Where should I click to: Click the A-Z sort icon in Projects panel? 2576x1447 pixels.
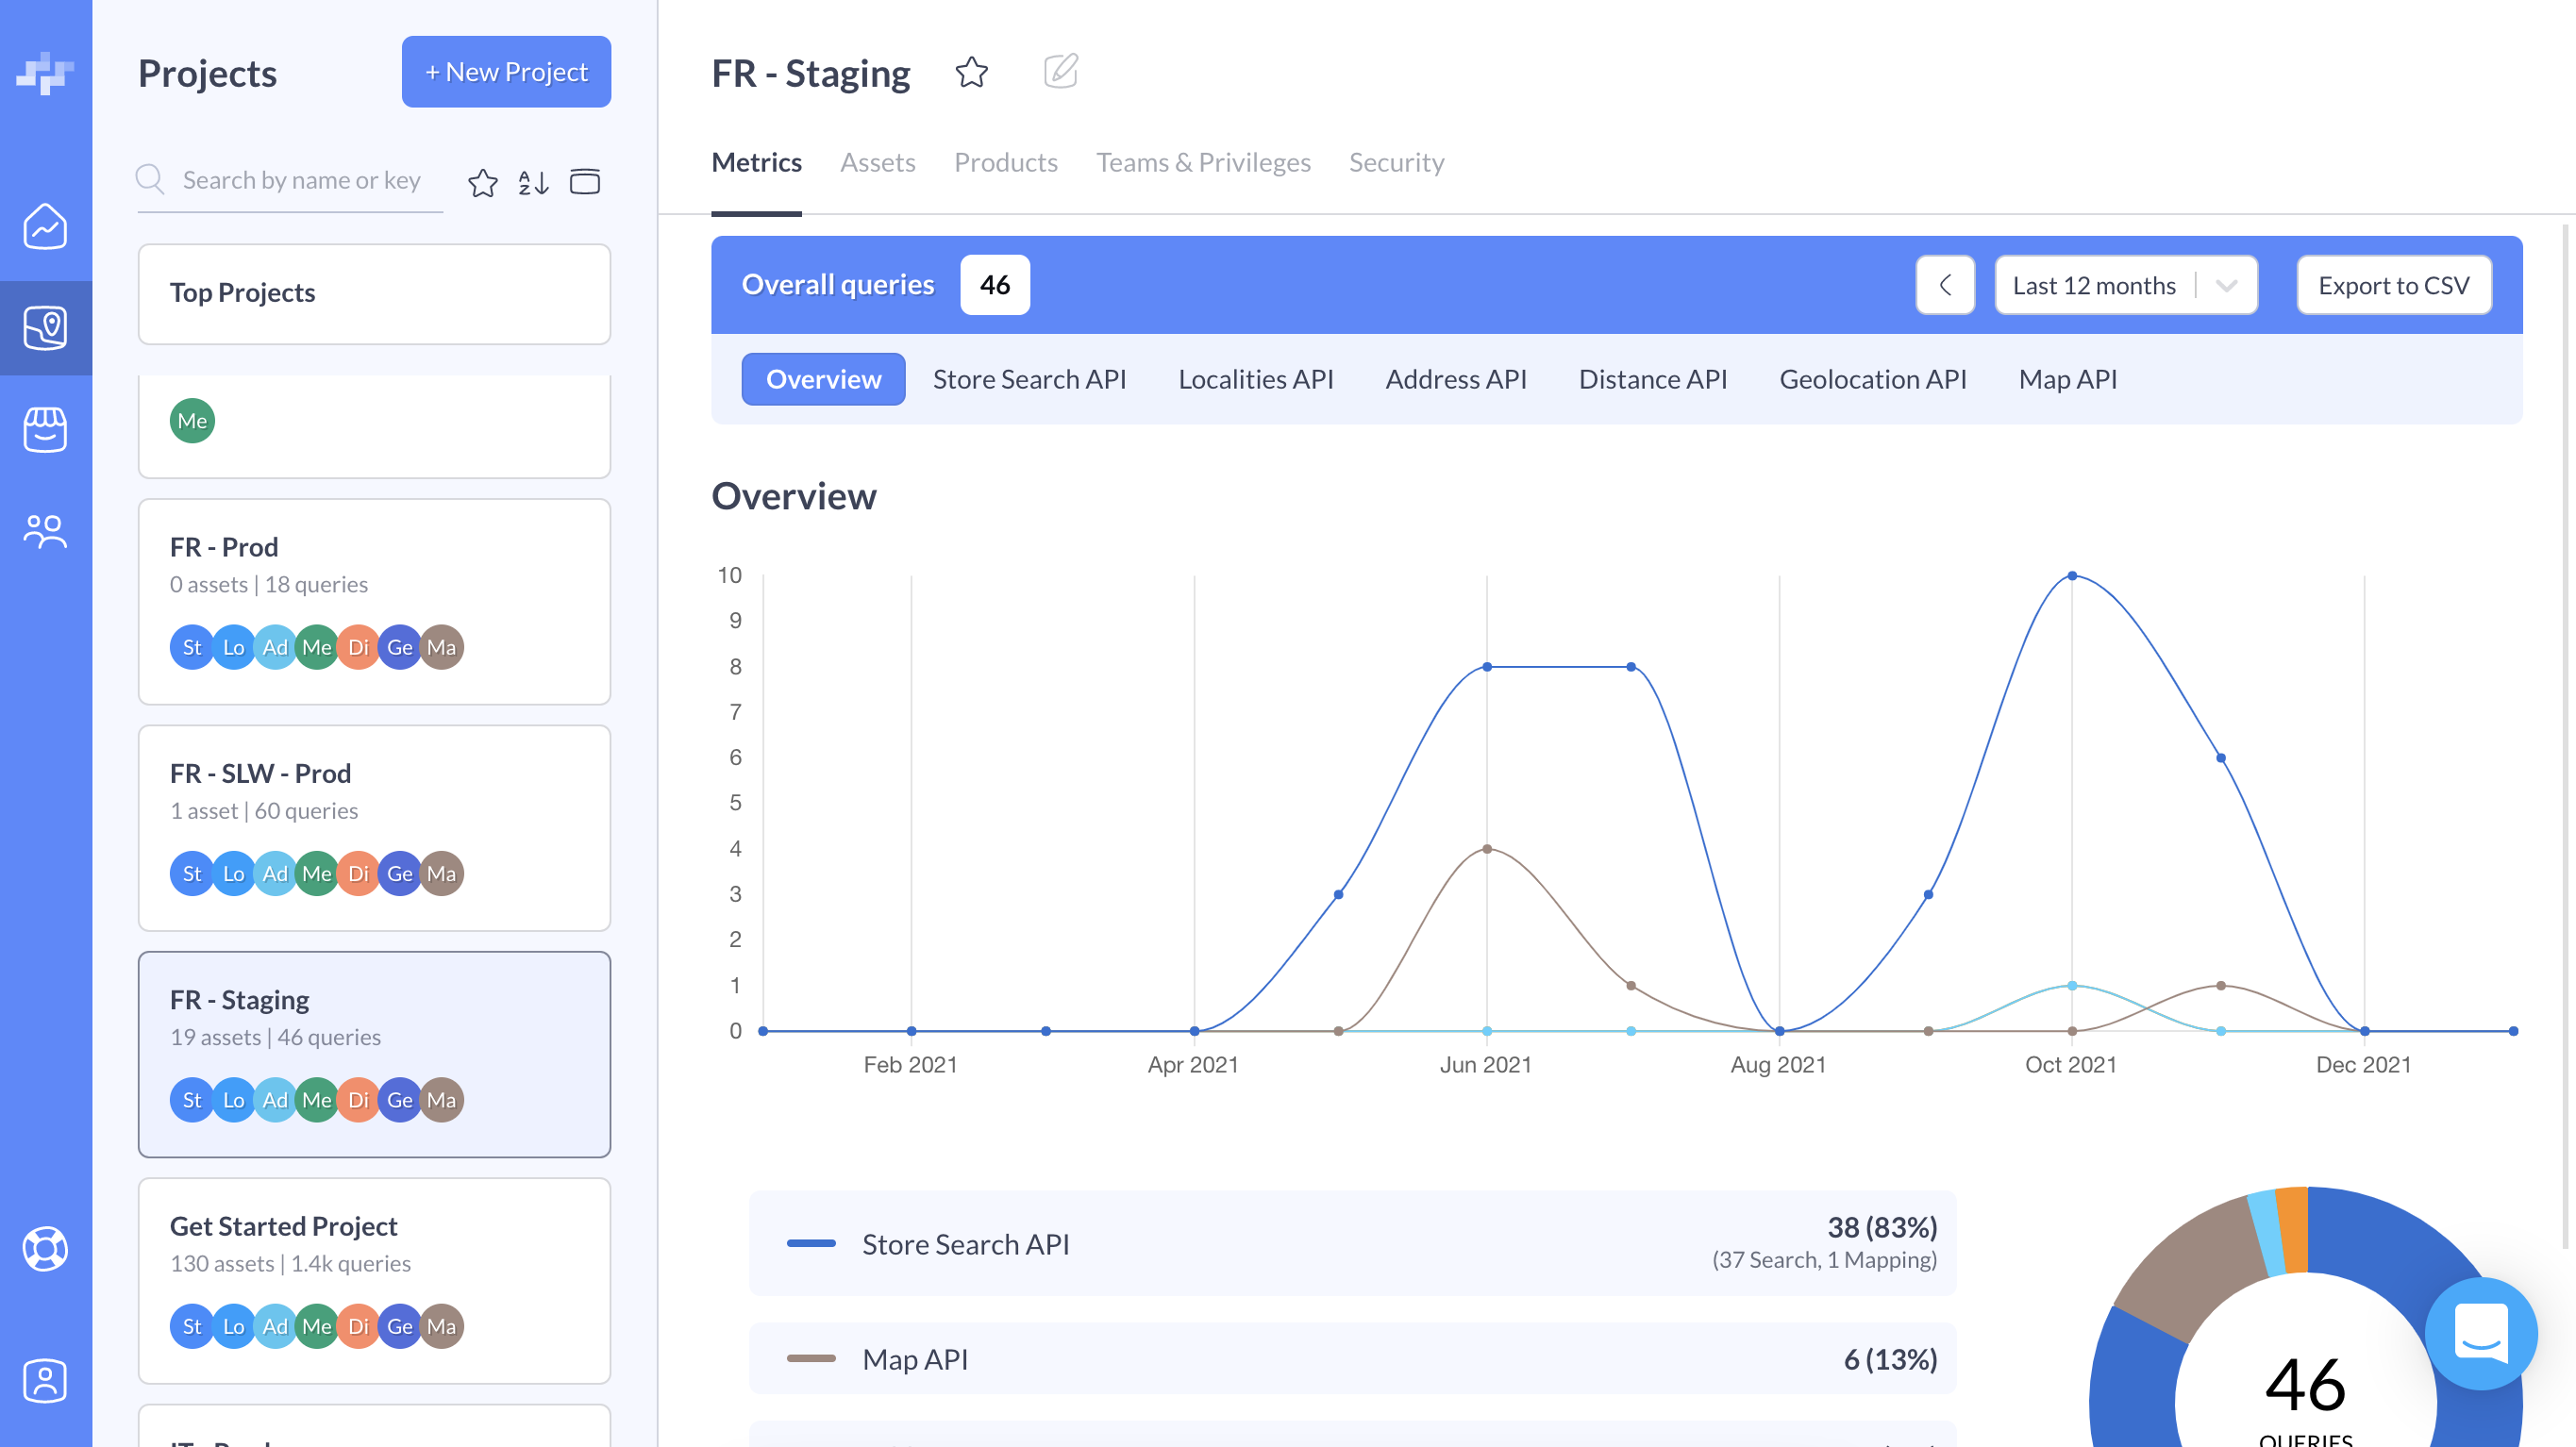click(533, 182)
